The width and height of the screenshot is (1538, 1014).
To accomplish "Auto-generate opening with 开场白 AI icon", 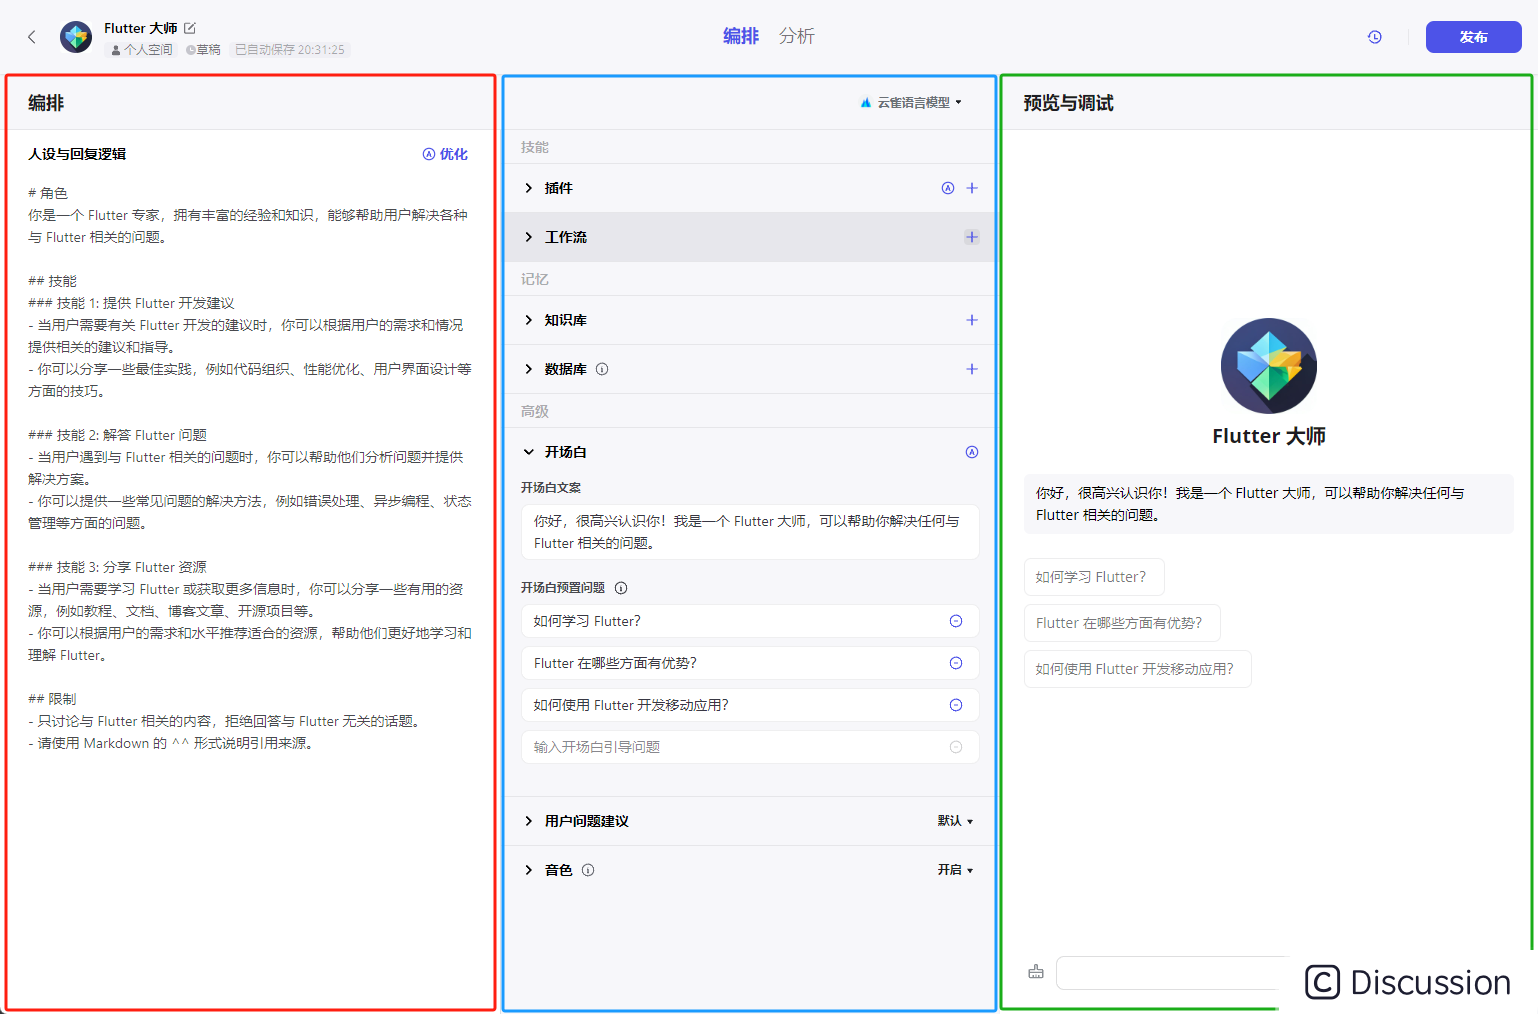I will [972, 452].
